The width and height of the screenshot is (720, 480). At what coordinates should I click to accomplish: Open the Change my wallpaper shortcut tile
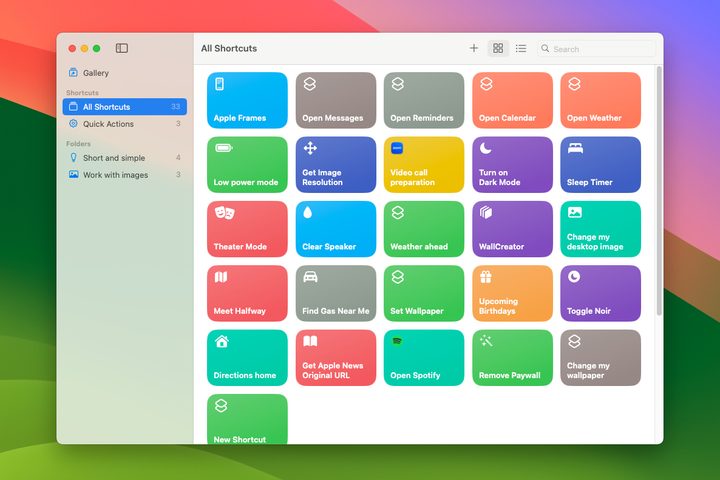[x=601, y=357]
